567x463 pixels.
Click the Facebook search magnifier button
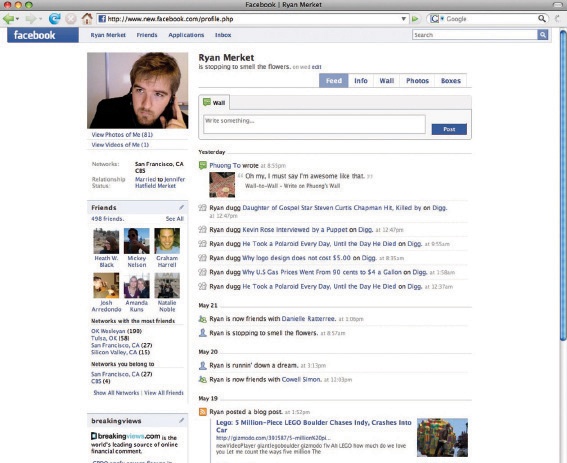(542, 35)
